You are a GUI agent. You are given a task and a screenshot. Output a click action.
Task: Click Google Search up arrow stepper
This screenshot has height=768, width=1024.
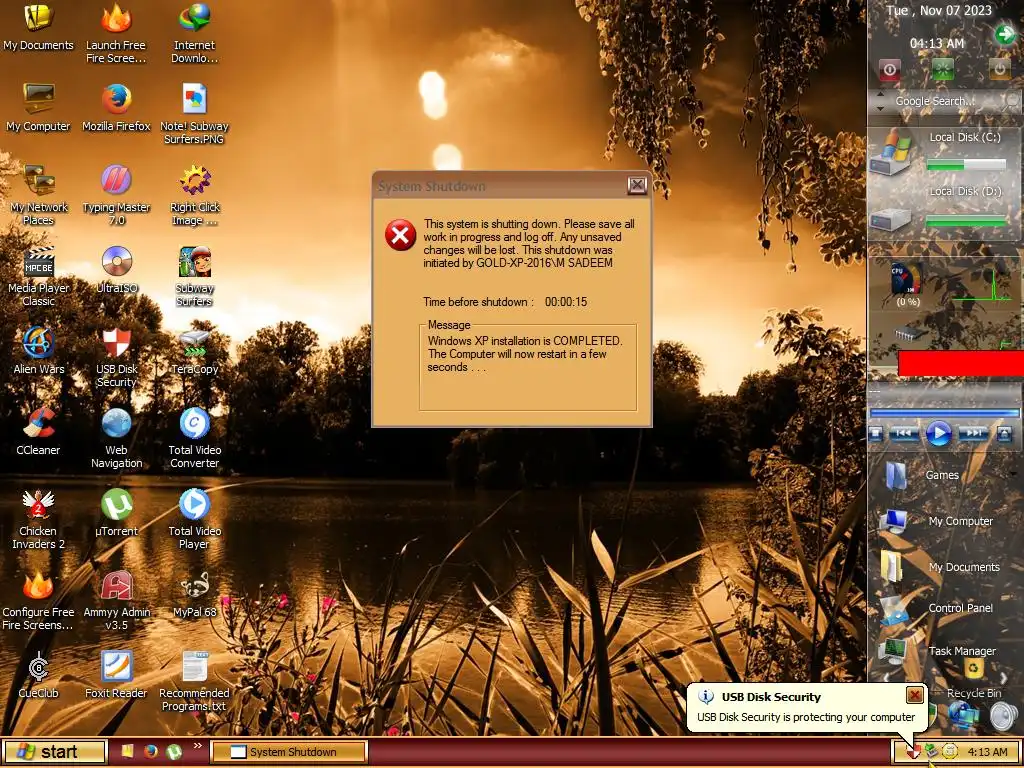point(880,95)
